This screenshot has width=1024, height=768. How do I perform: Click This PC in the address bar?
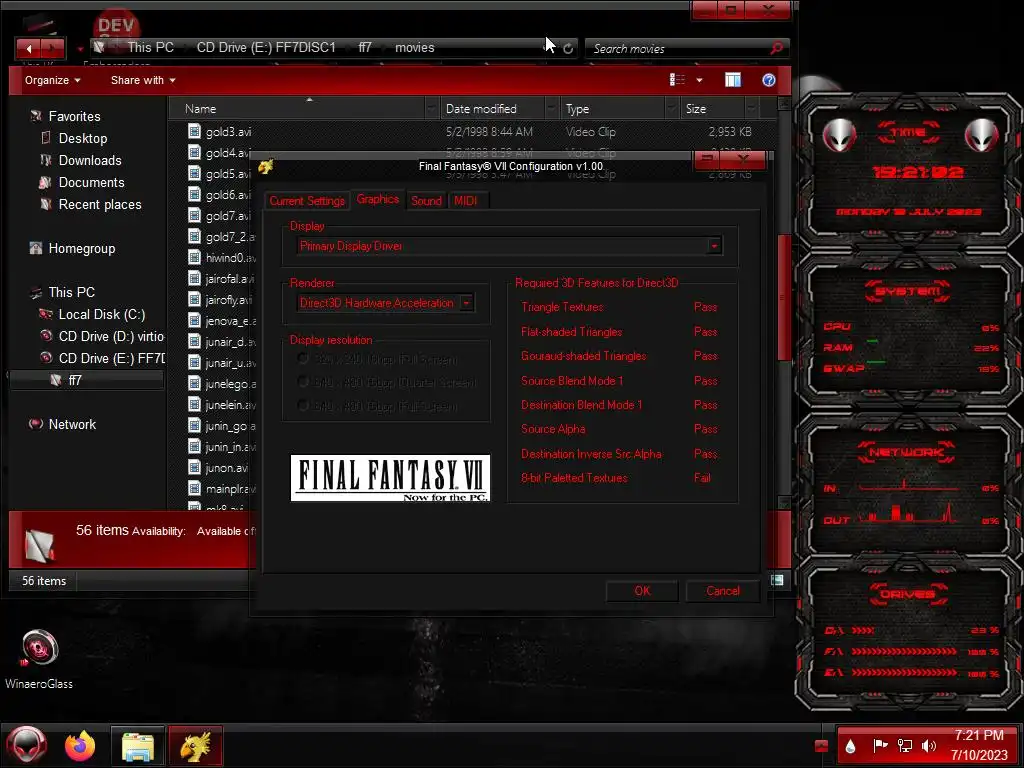(150, 48)
